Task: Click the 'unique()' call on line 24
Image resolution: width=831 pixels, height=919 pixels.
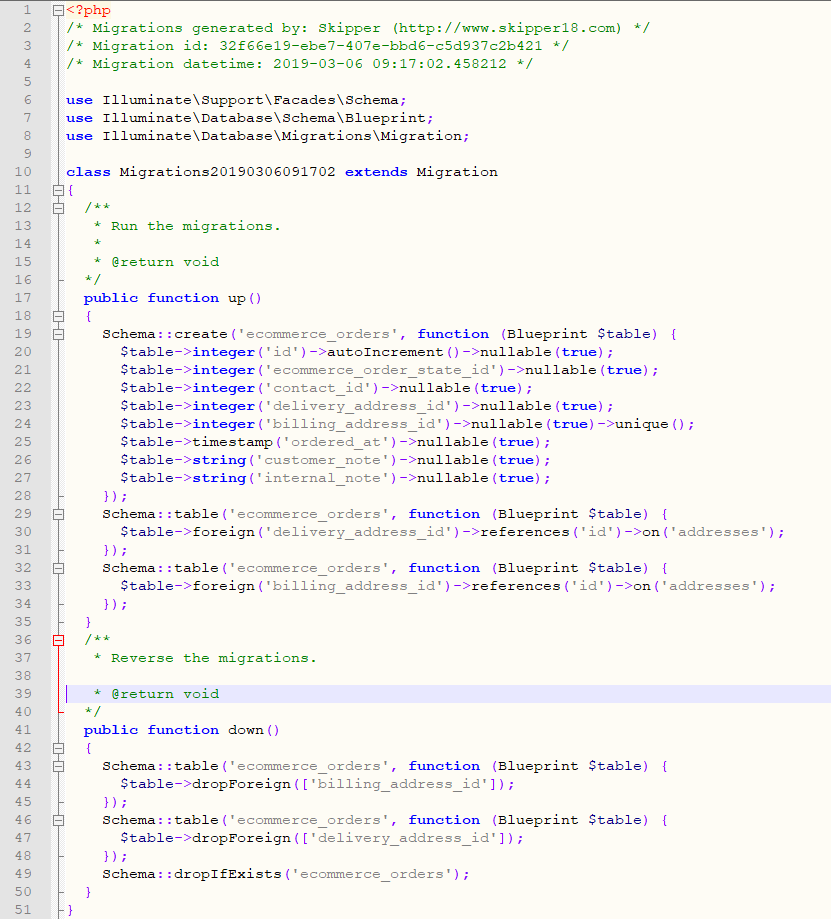Action: 649,424
